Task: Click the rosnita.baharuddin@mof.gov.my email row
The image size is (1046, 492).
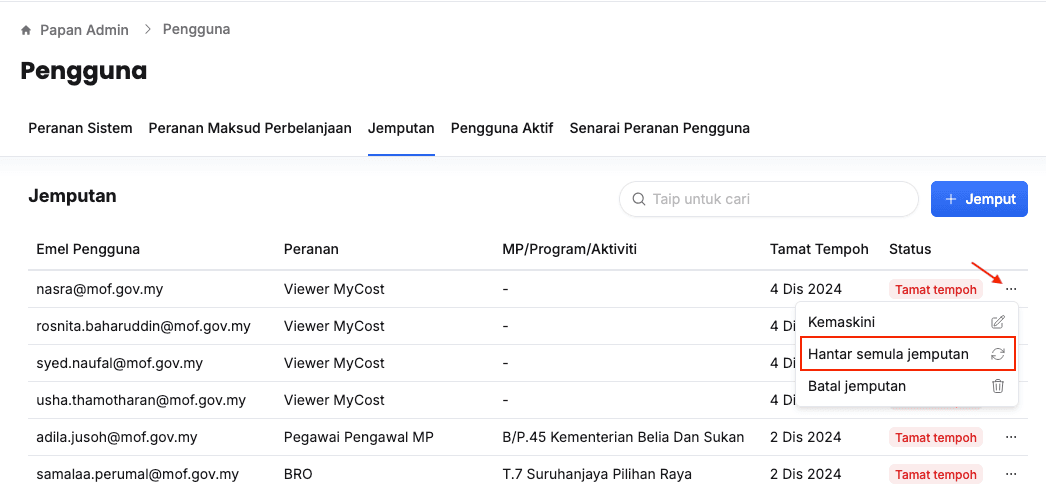Action: coord(143,326)
